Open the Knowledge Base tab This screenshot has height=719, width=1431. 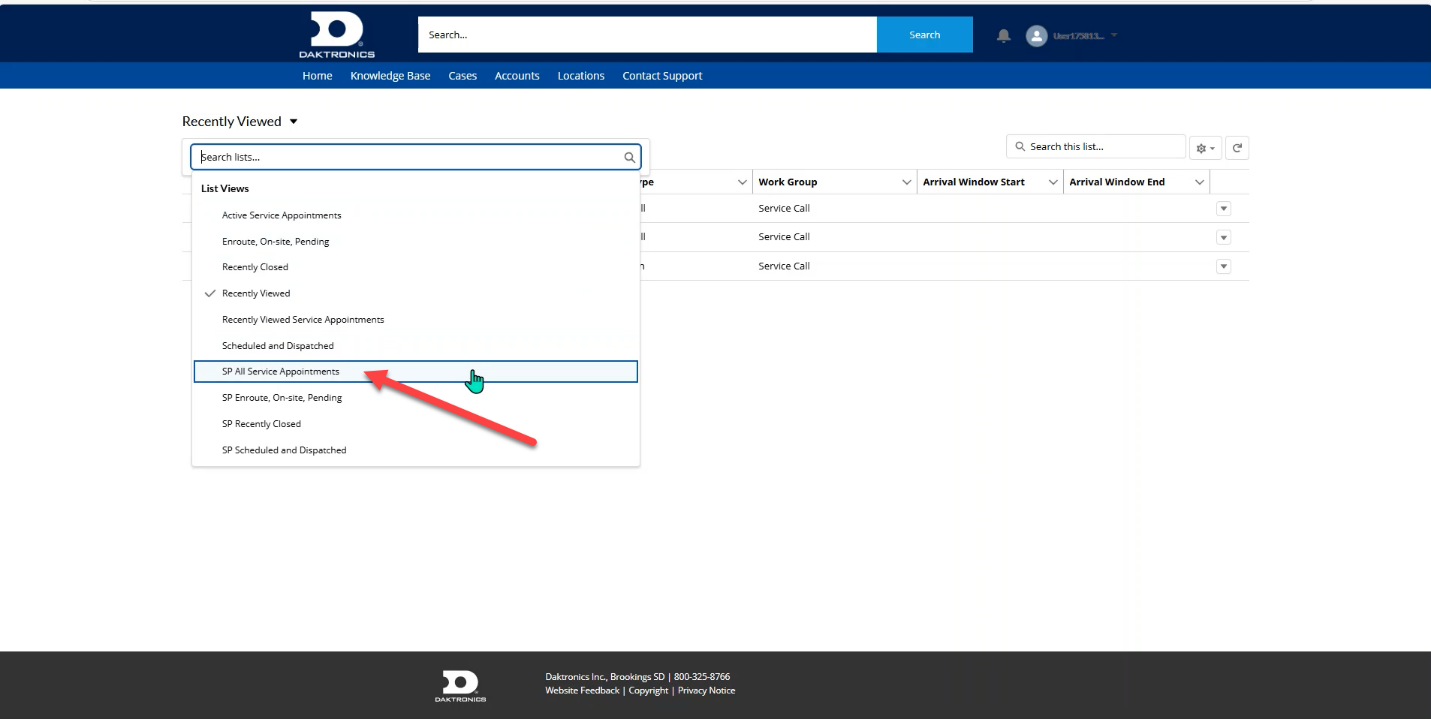pos(390,76)
